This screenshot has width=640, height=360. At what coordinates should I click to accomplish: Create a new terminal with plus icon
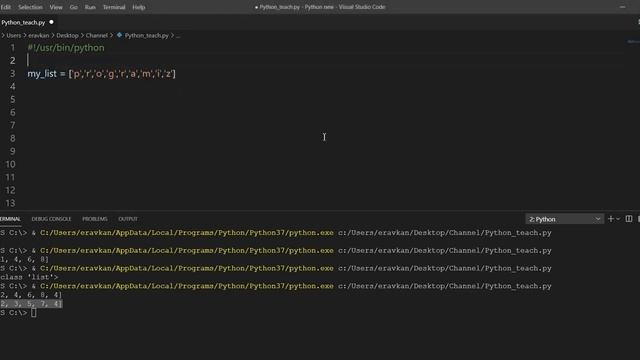click(611, 219)
